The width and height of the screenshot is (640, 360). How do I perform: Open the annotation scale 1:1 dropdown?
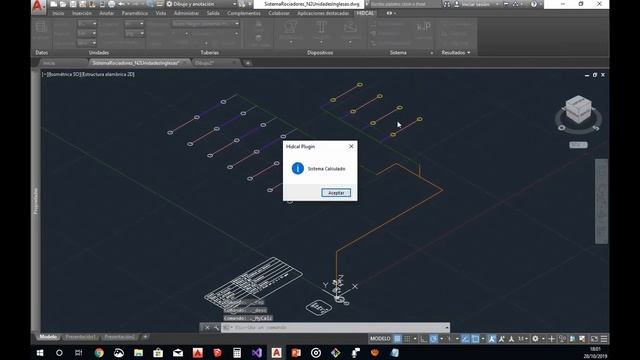point(523,339)
